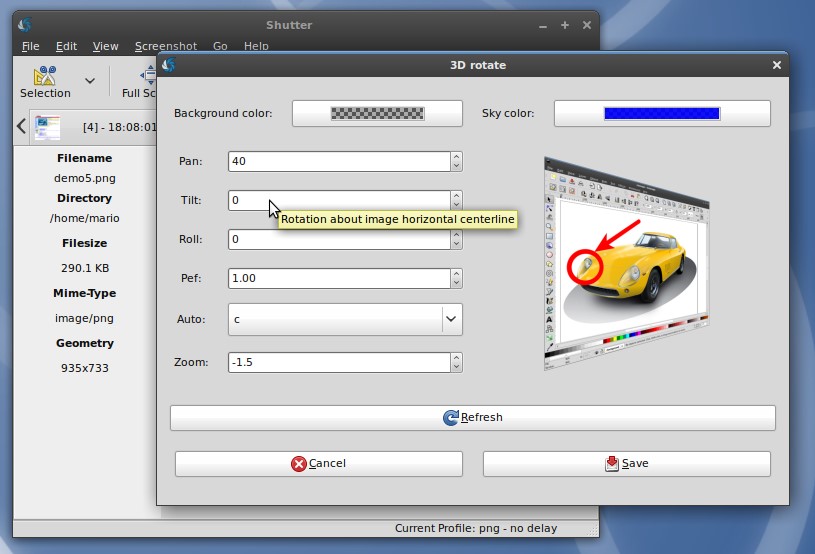Open the Edit menu
The width and height of the screenshot is (815, 554).
pos(66,46)
